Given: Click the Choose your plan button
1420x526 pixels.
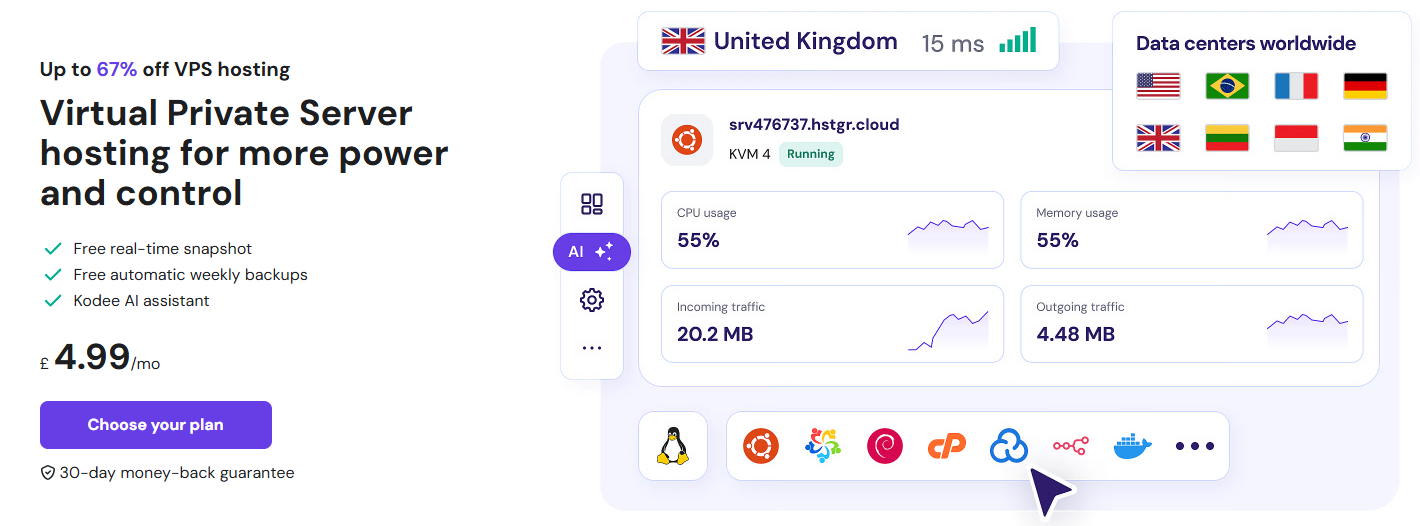Looking at the screenshot, I should tap(156, 425).
